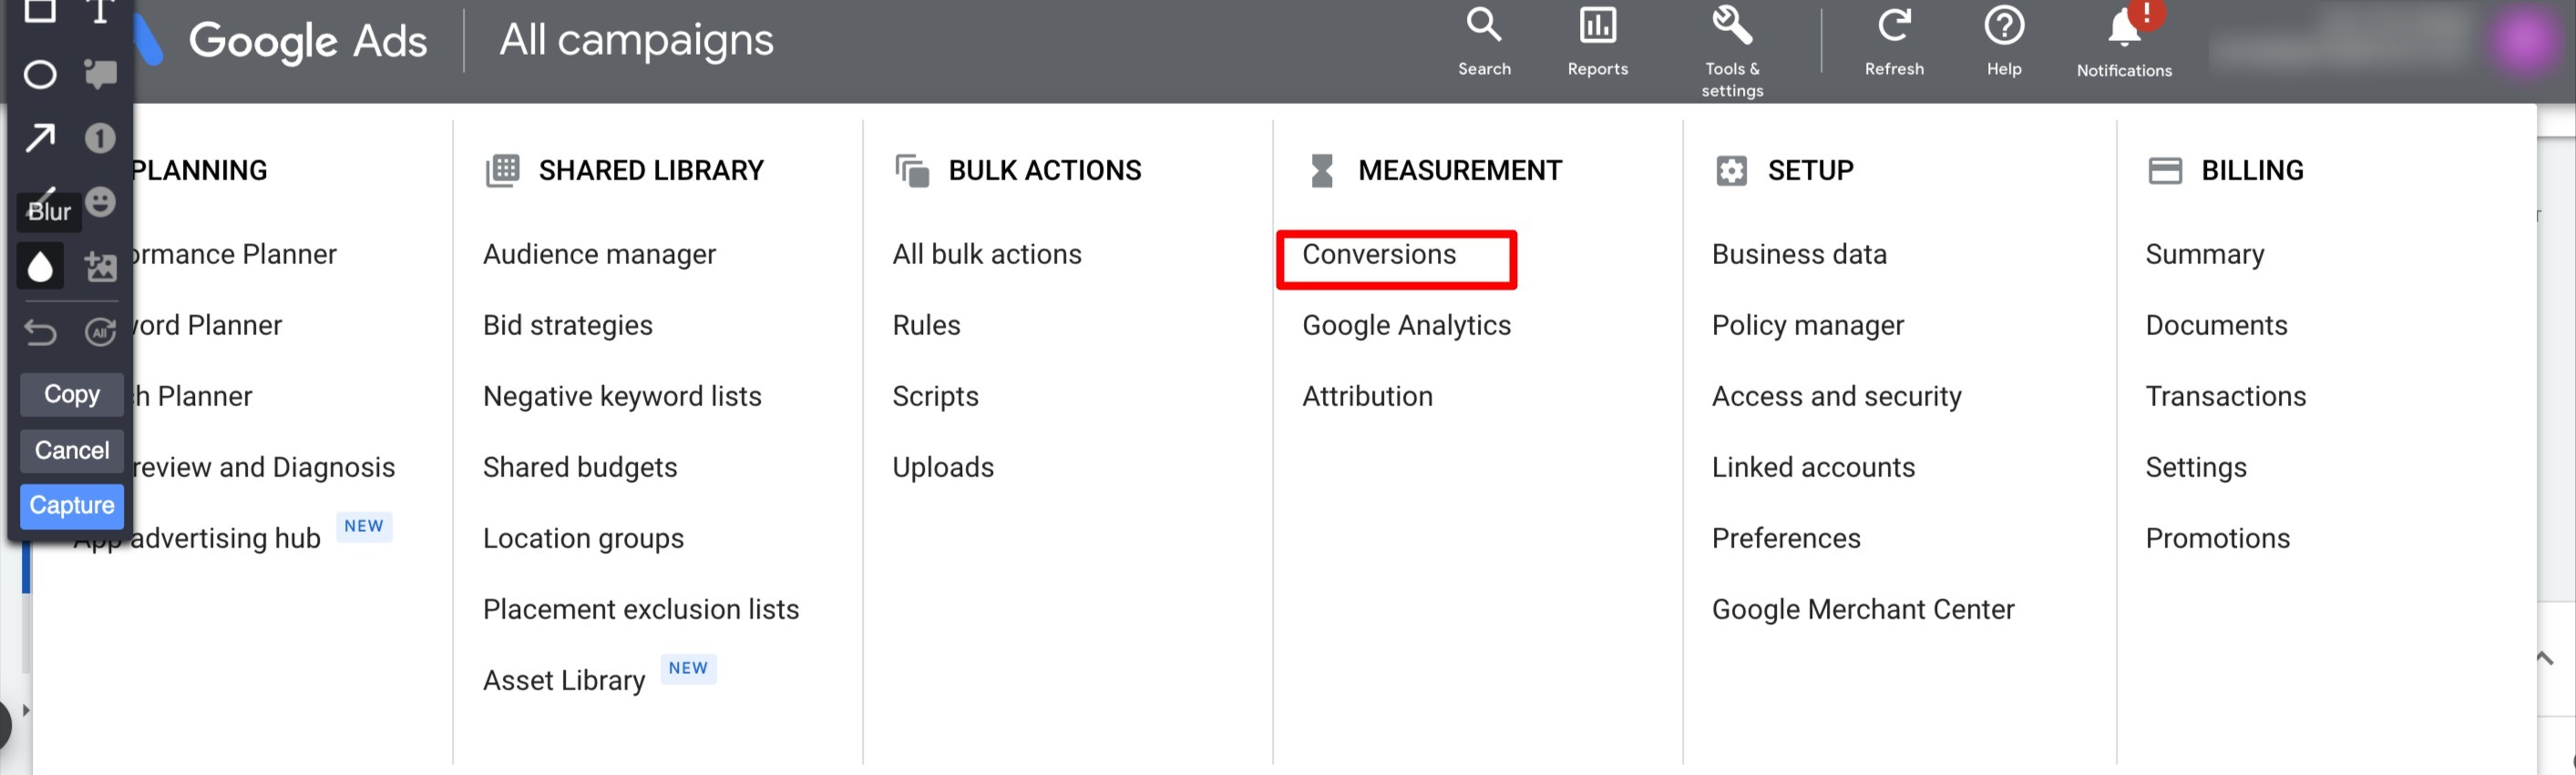Collapse panel with the up chevron
Screen dimensions: 2576x775
[2545, 658]
